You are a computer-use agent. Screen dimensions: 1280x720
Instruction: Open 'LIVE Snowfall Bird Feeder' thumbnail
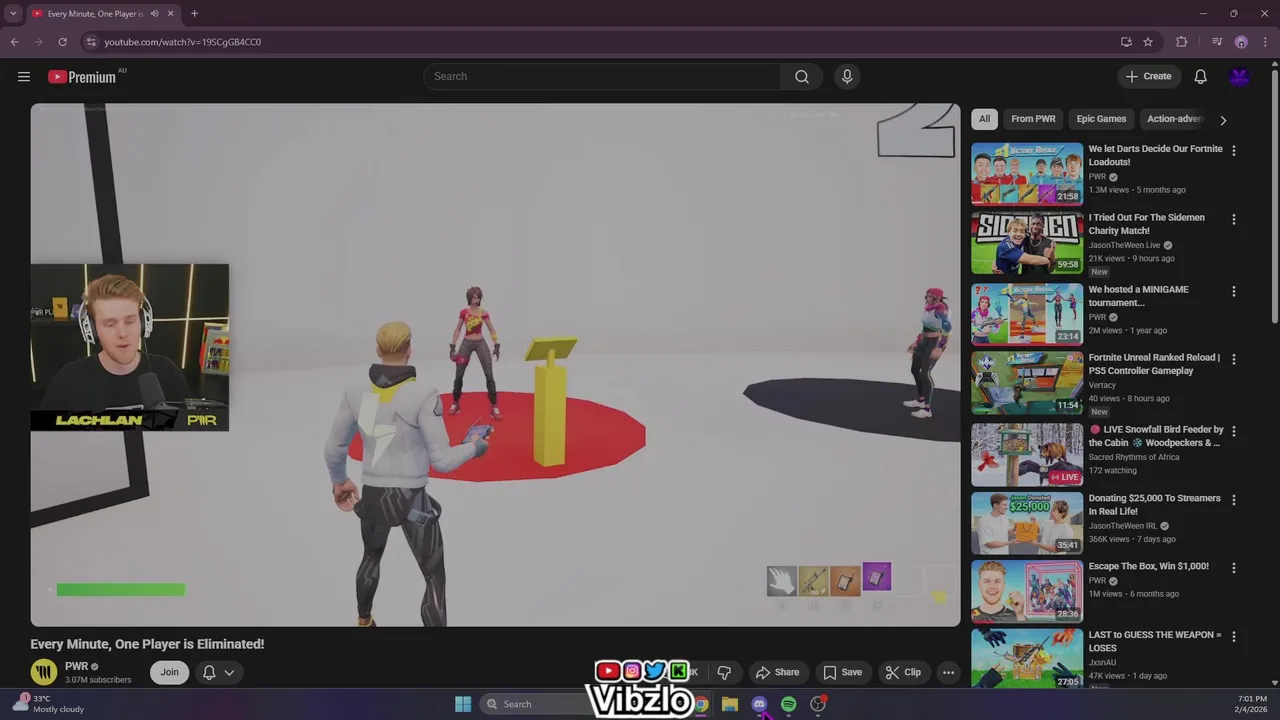tap(1027, 455)
